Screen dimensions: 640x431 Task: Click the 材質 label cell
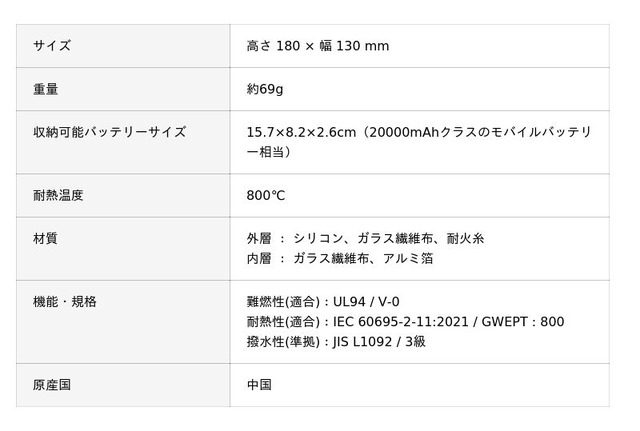pos(46,238)
